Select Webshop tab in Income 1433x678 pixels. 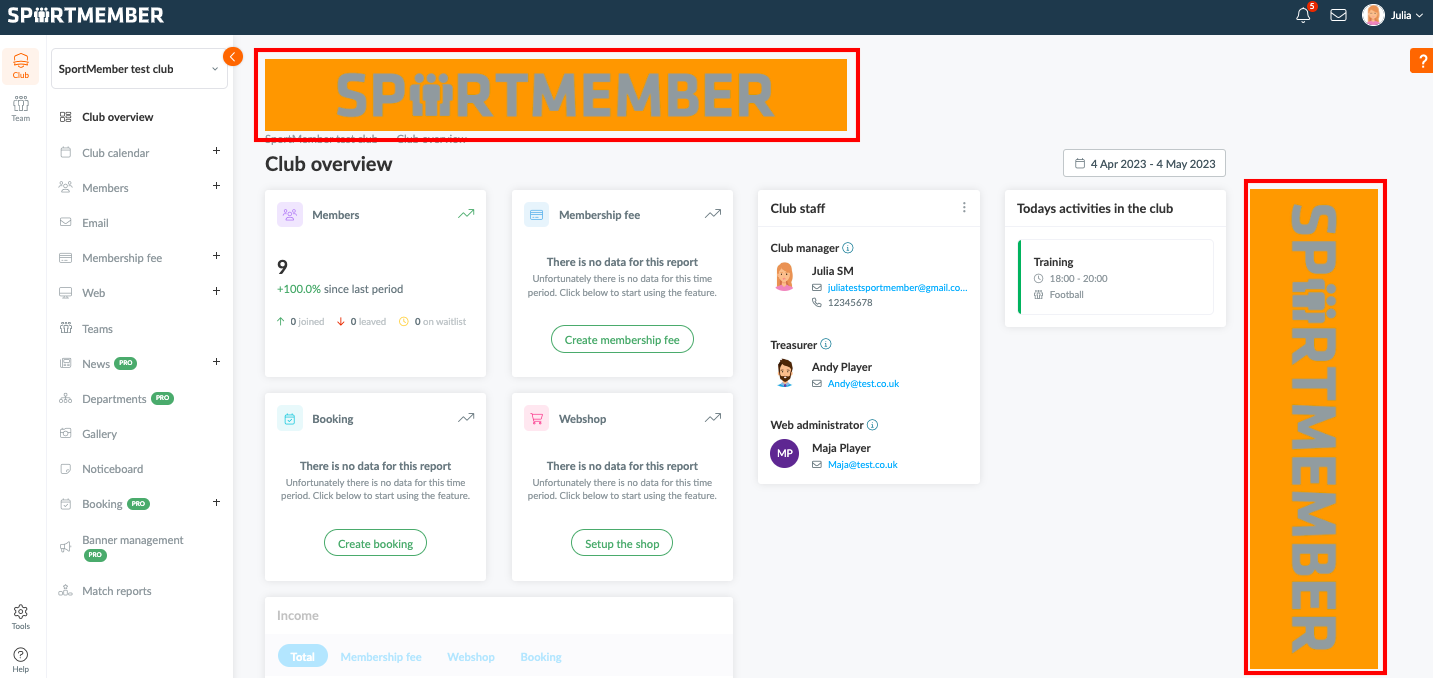click(x=471, y=657)
